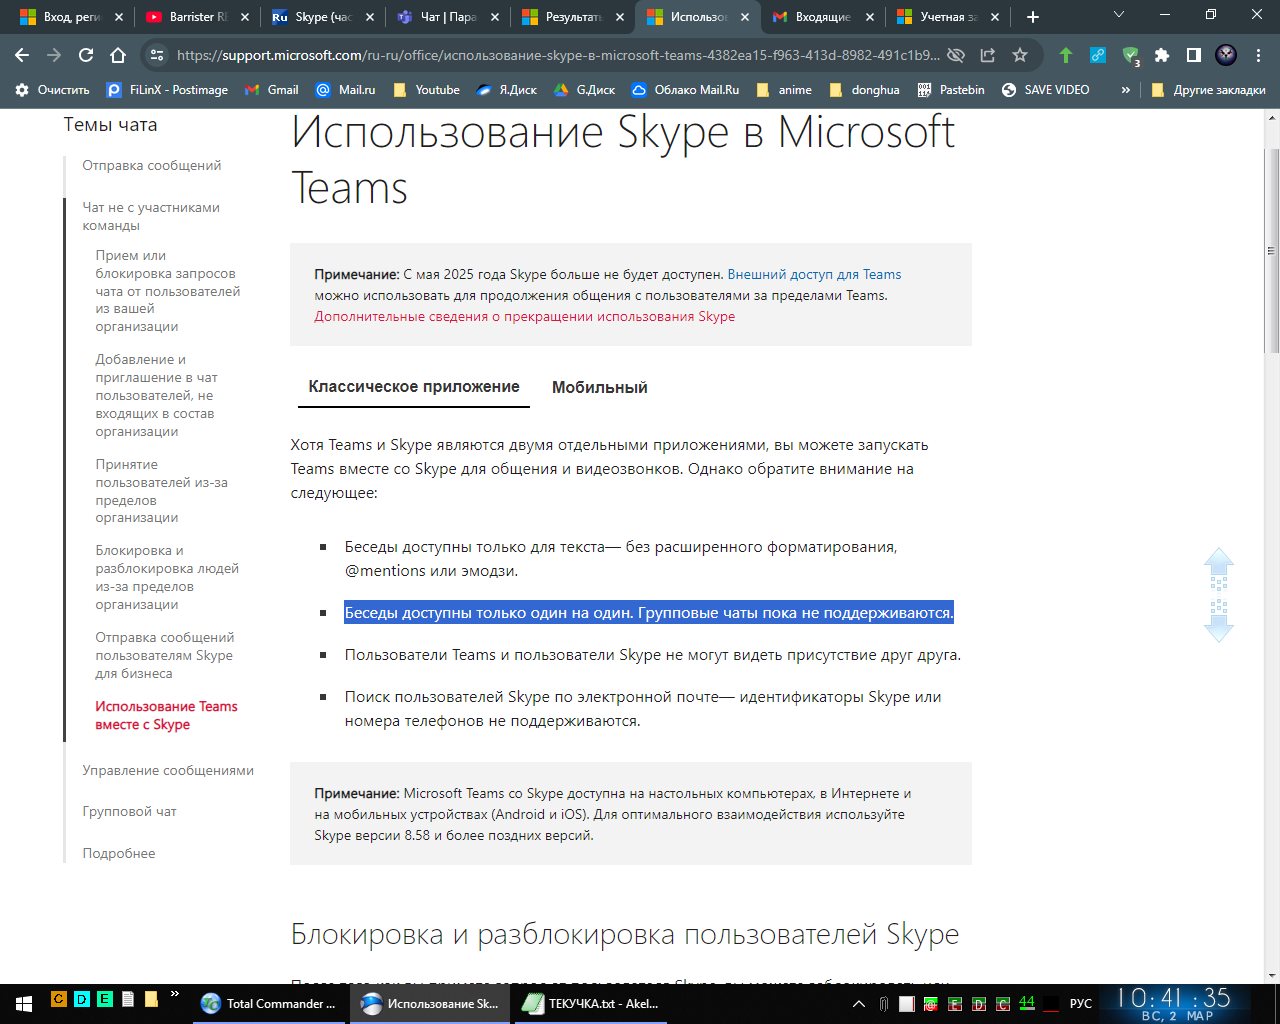Image resolution: width=1280 pixels, height=1024 pixels.
Task: Open the Внешний доступ для Teams link
Action: [x=814, y=274]
